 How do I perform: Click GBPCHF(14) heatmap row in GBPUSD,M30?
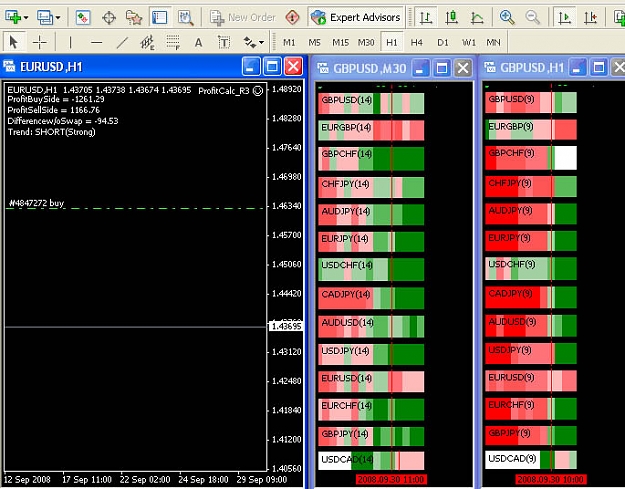tap(371, 159)
